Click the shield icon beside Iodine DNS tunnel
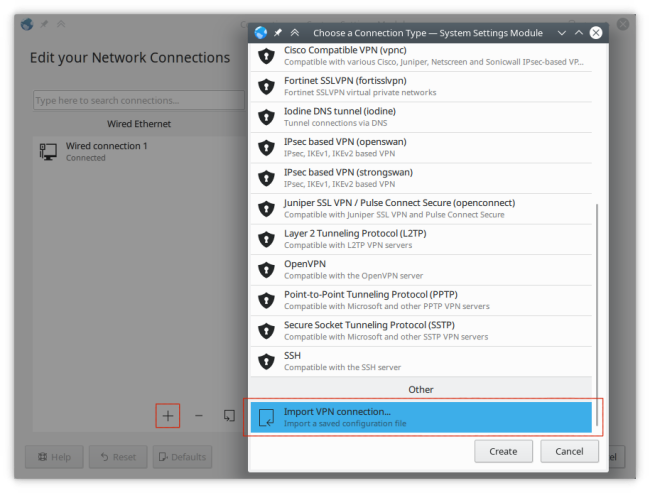The width and height of the screenshot is (650, 493). click(266, 117)
